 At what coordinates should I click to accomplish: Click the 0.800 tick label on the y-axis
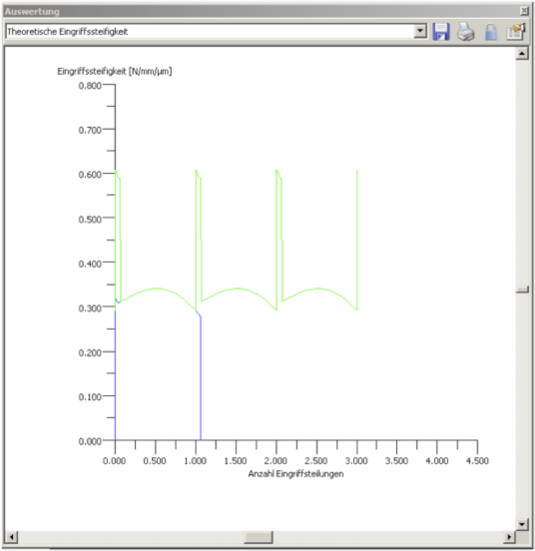(90, 86)
